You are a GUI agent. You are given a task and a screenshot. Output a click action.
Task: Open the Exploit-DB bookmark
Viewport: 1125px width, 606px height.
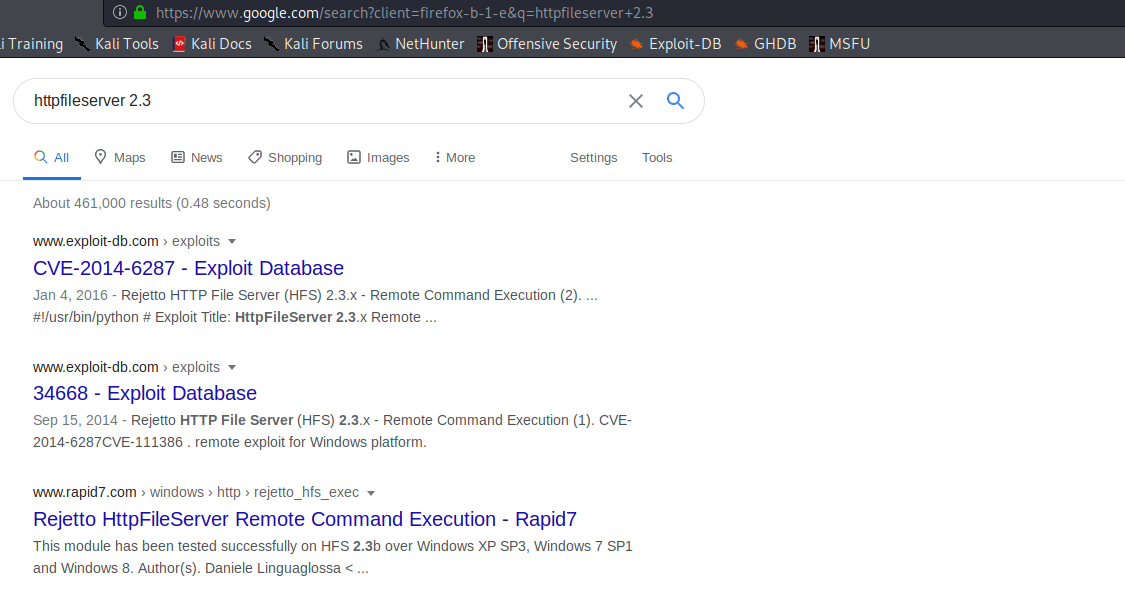(x=675, y=44)
